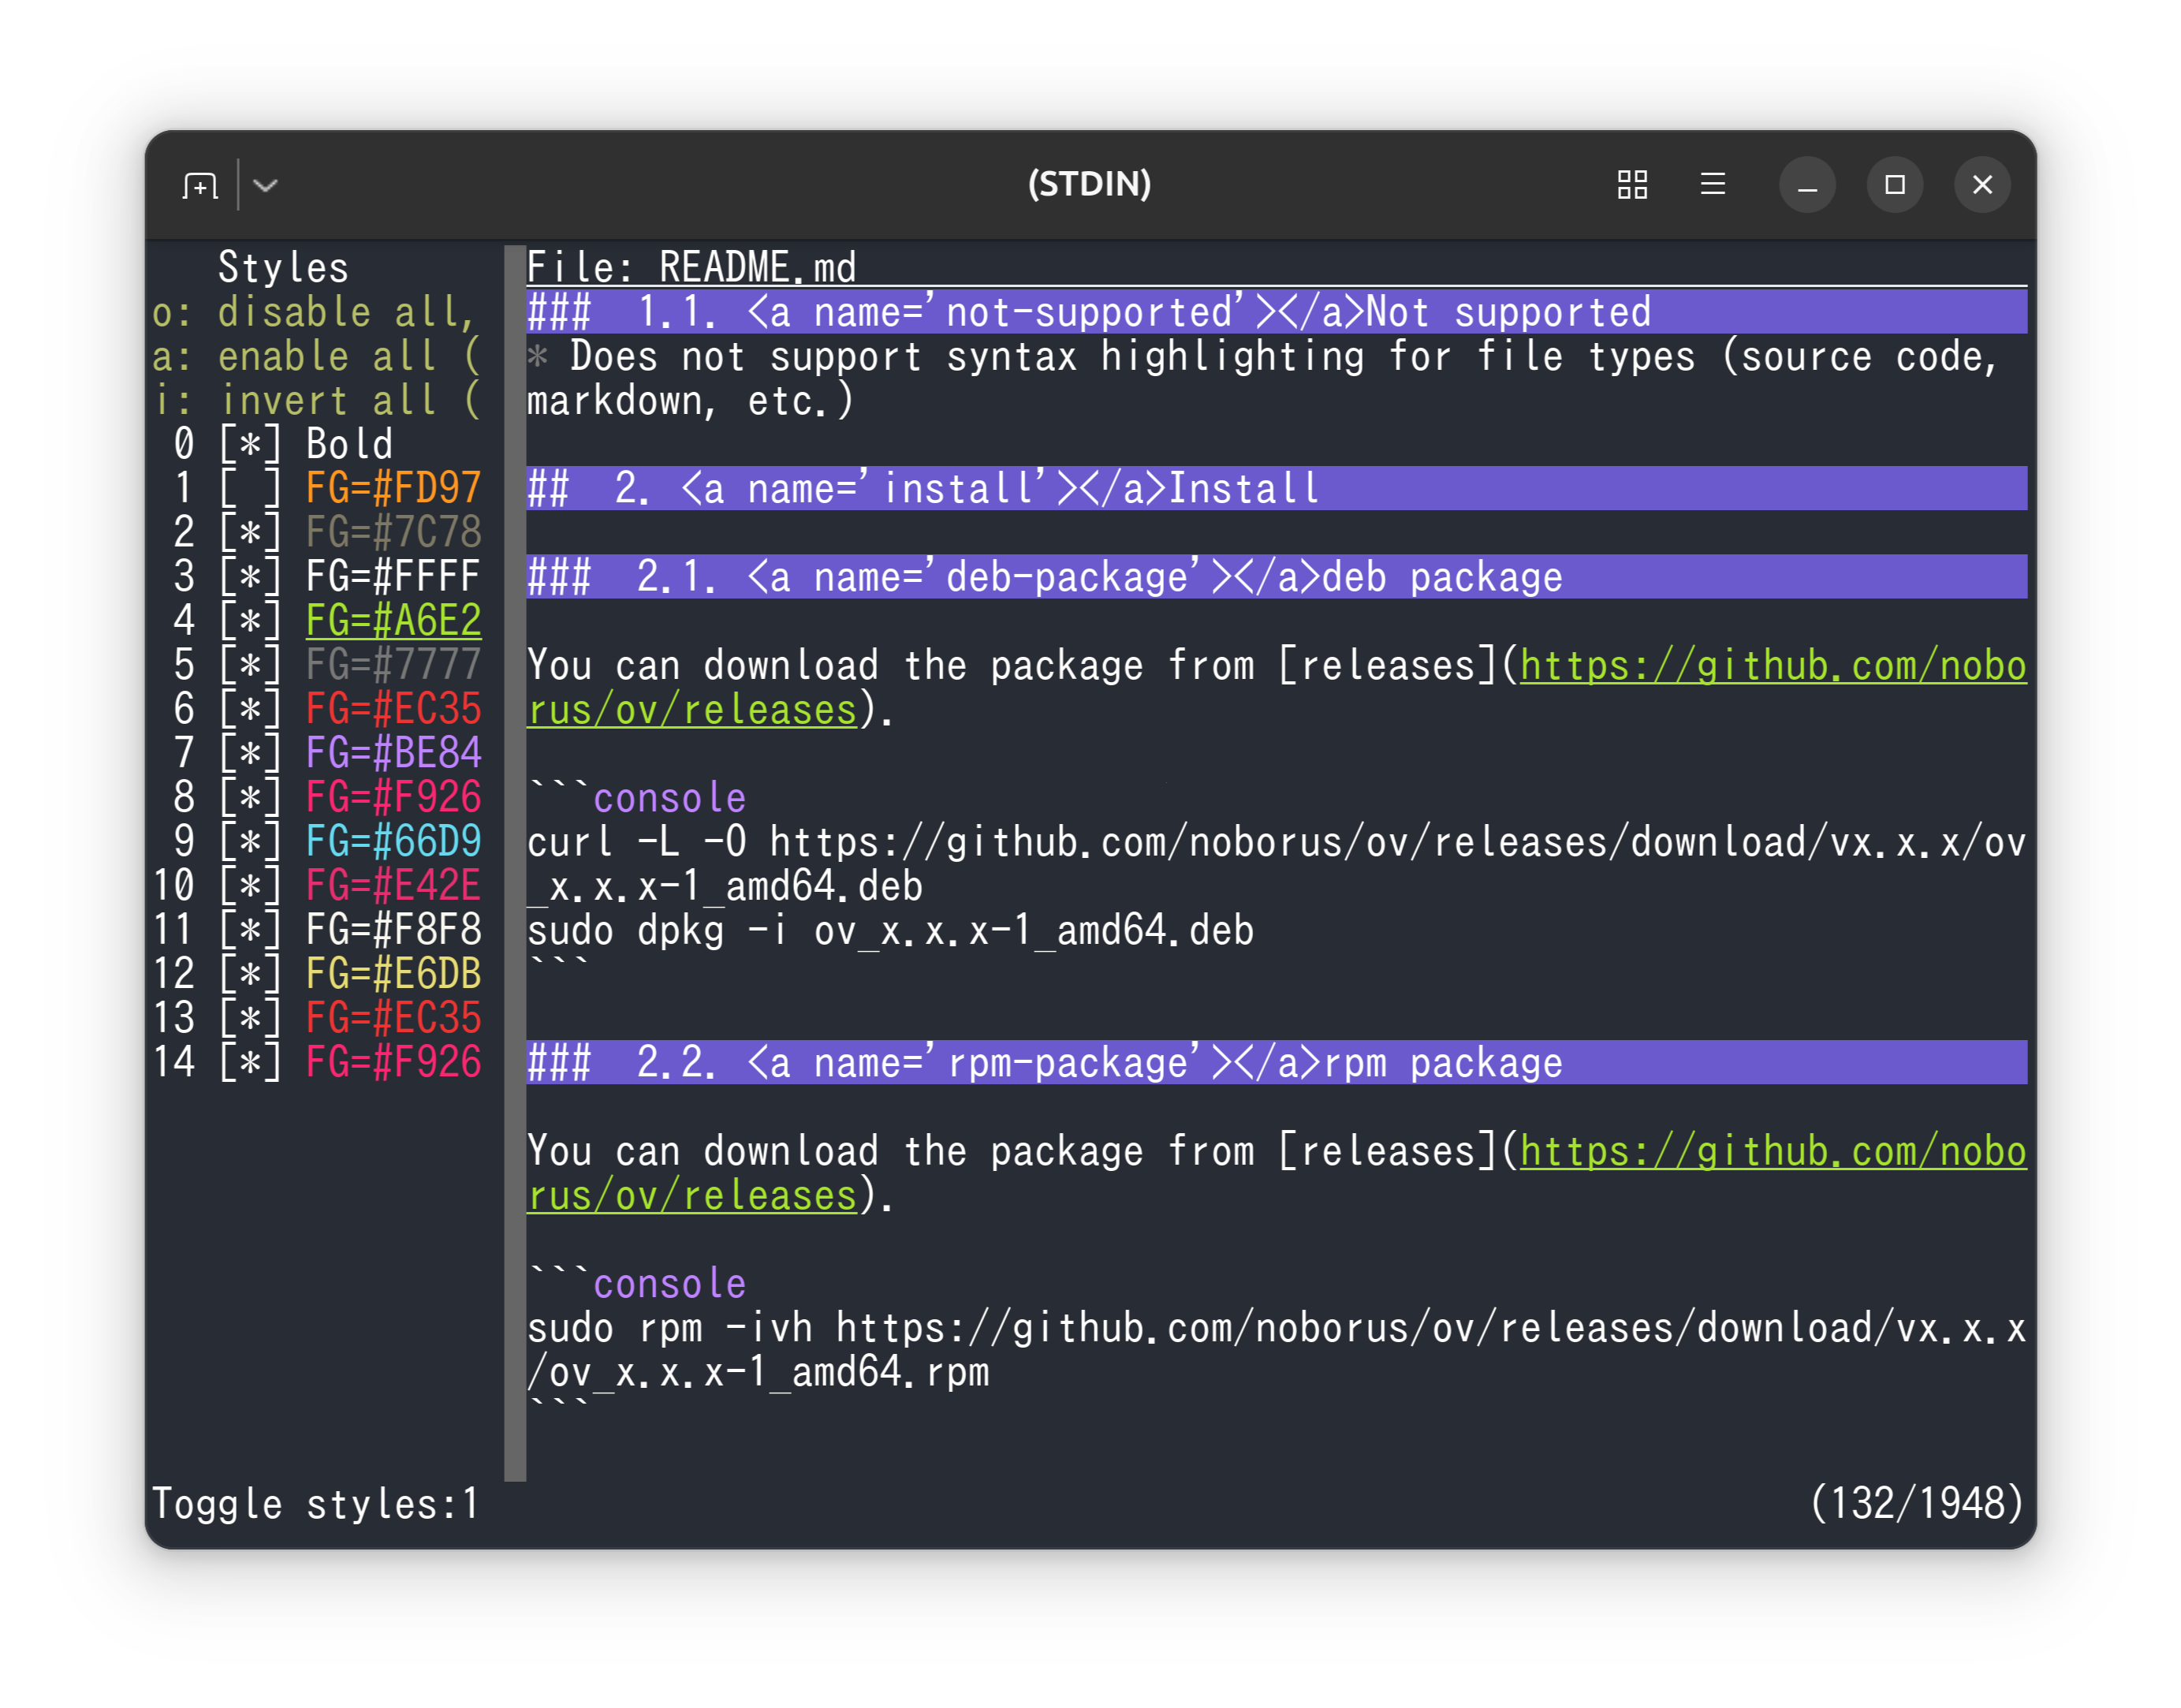The image size is (2181, 1708).
Task: Uncheck style 3 FG=#FFFF checkbox
Action: 250,576
